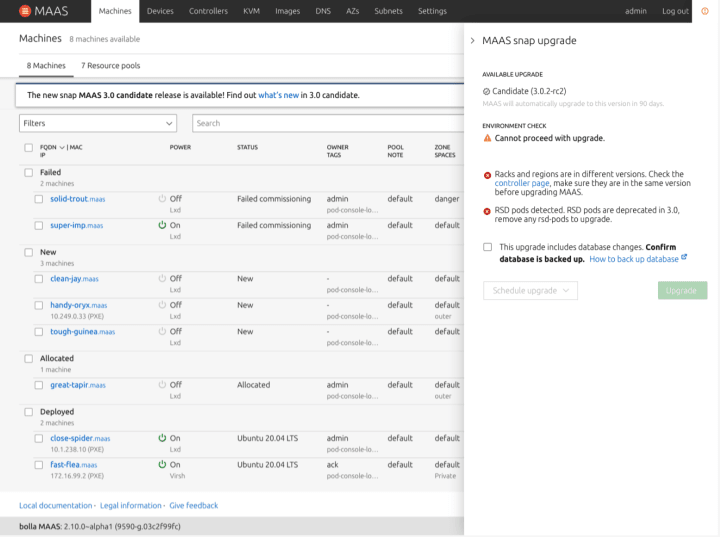Select the handy-oryx machine checkbox

tap(39, 305)
